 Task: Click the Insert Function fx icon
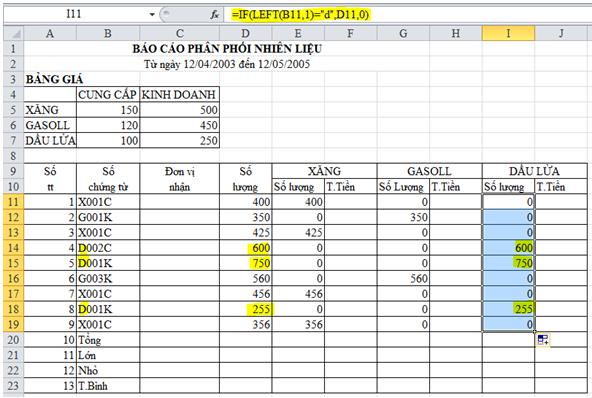tap(214, 14)
